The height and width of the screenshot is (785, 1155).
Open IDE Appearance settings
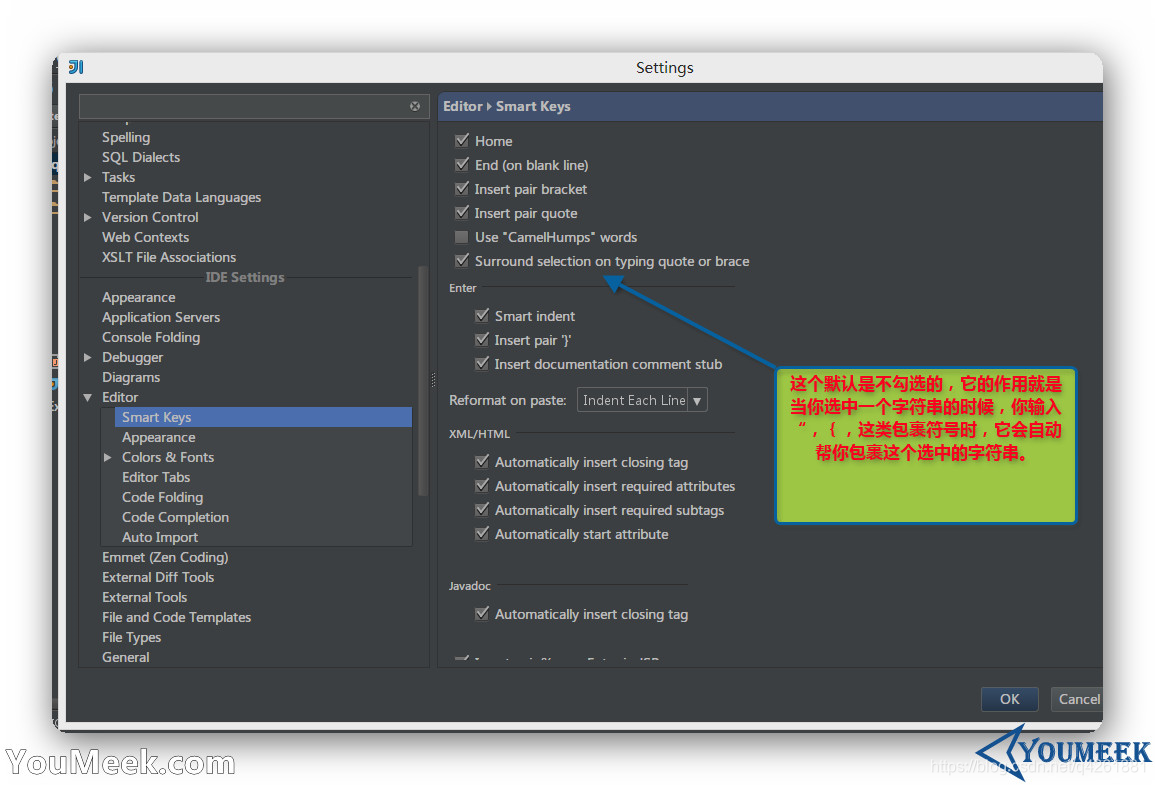pyautogui.click(x=138, y=298)
